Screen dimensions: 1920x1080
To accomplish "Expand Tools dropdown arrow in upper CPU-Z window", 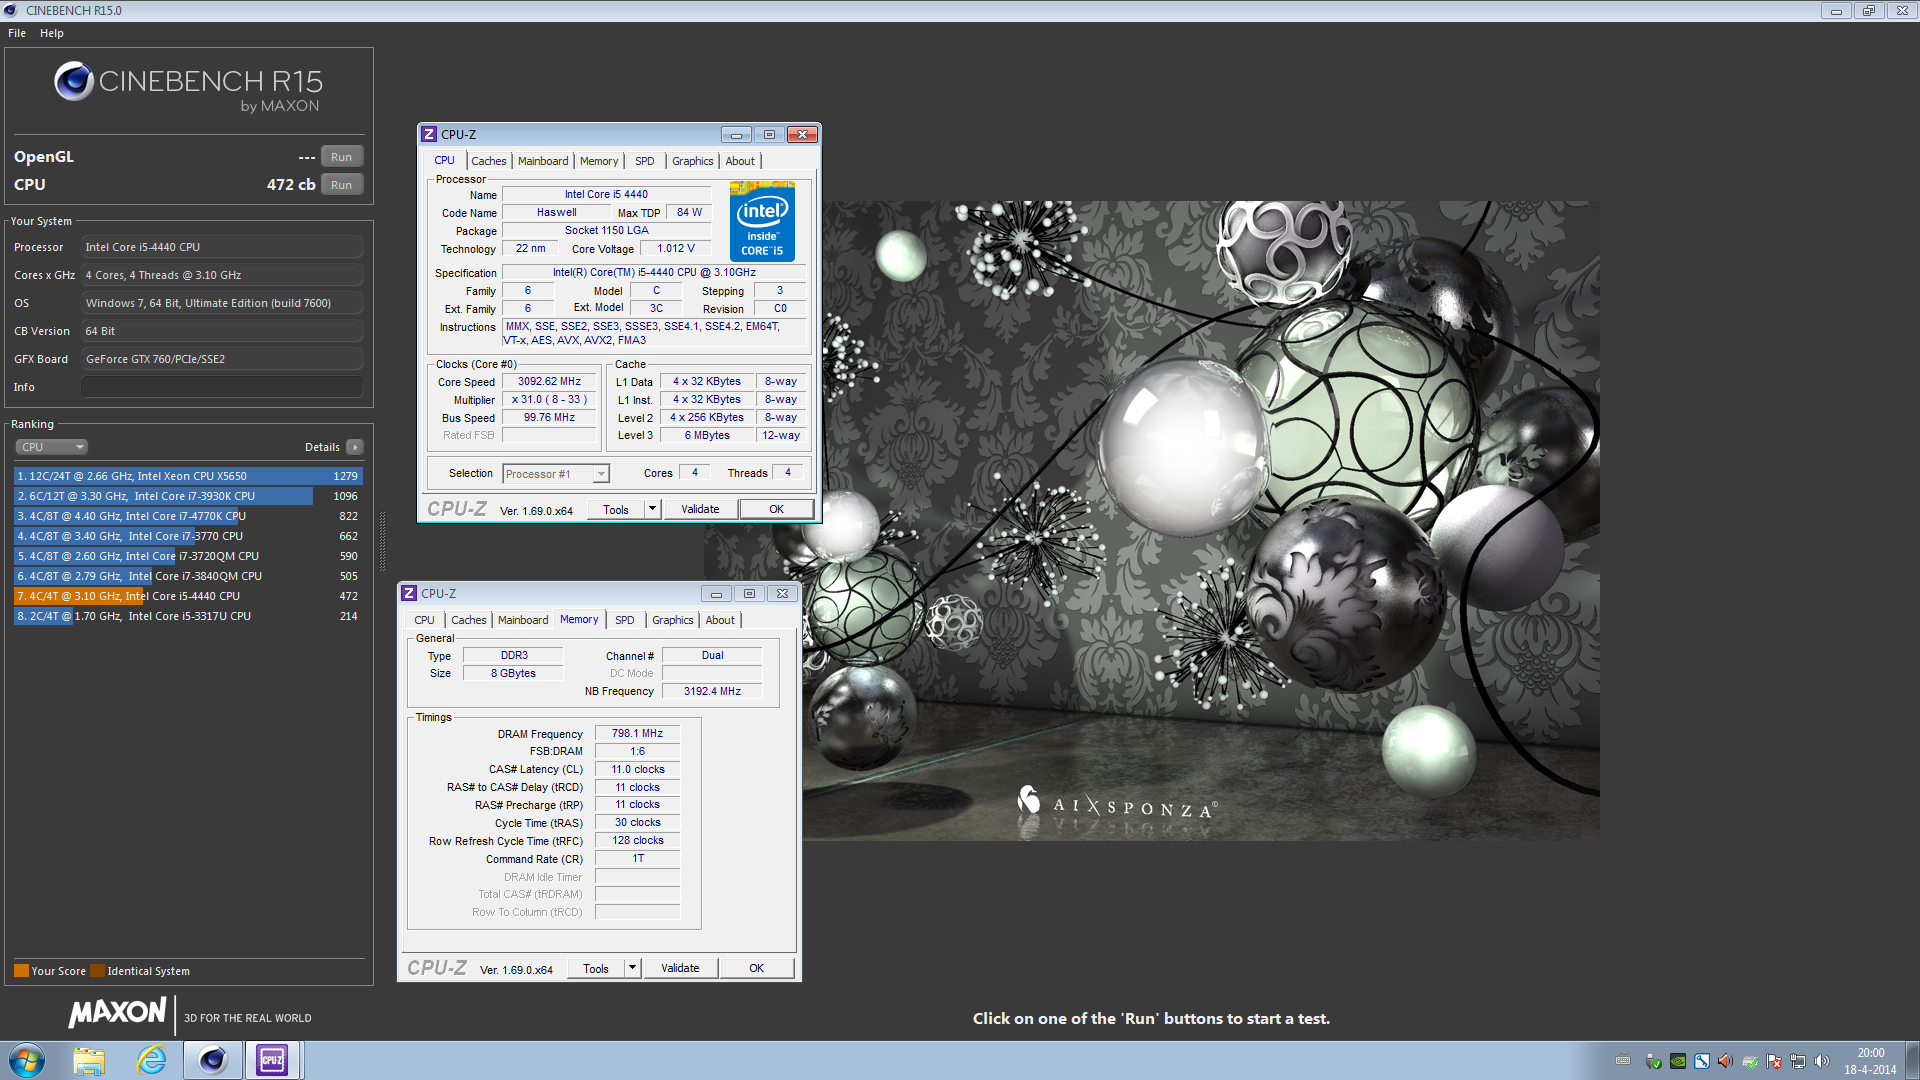I will click(x=652, y=509).
